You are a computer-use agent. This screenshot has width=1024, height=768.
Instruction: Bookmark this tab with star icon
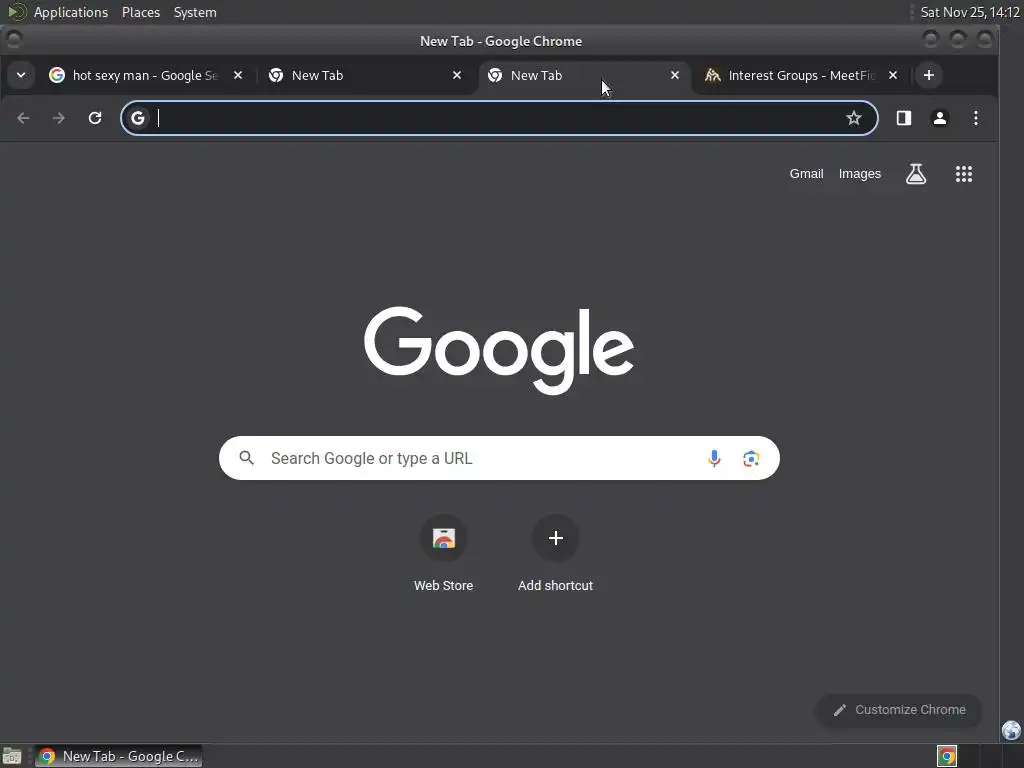click(x=854, y=118)
